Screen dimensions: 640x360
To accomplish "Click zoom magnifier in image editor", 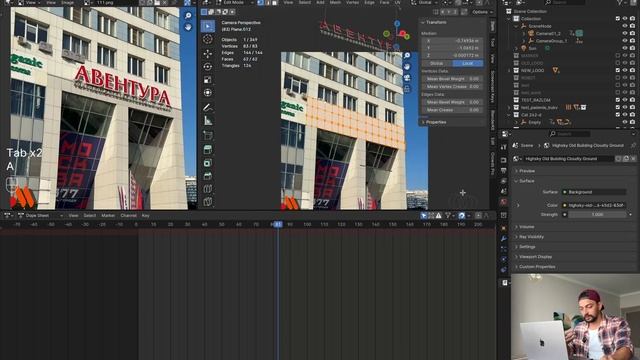I will 188,16.
